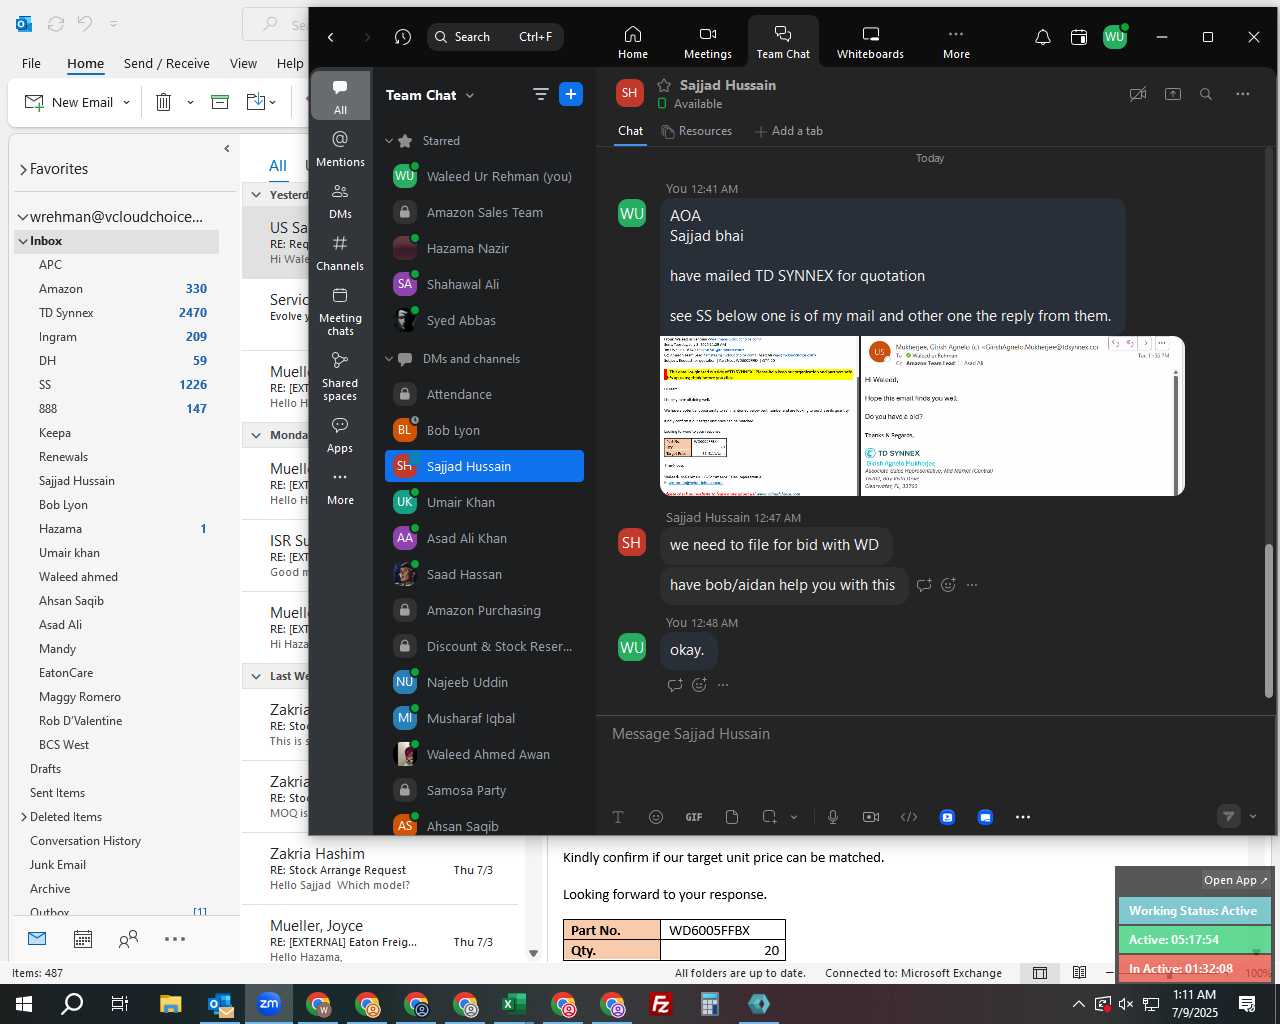Open the Team Chat filter icon
1280x1024 pixels.
coord(541,94)
